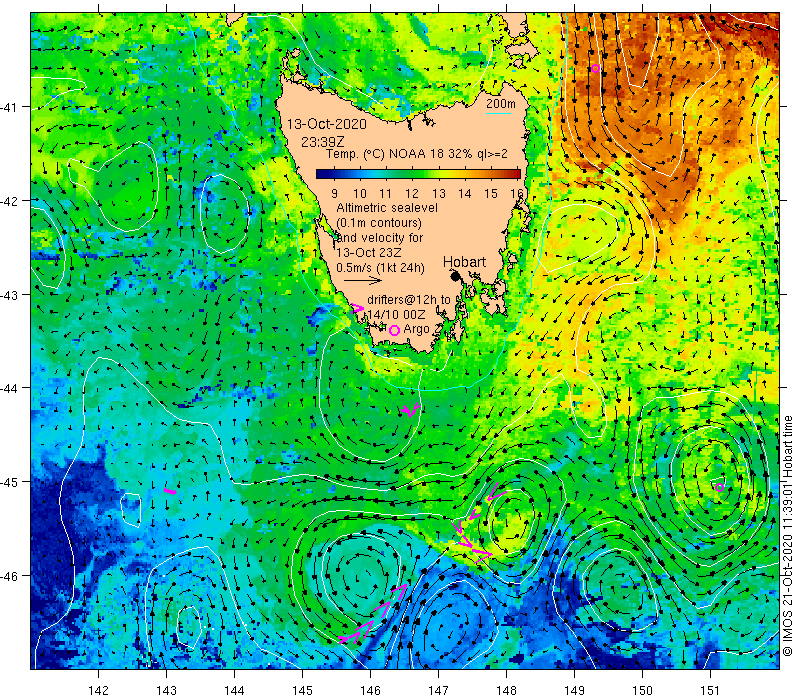
Task: Click the temperature color scale bar
Action: 418,174
